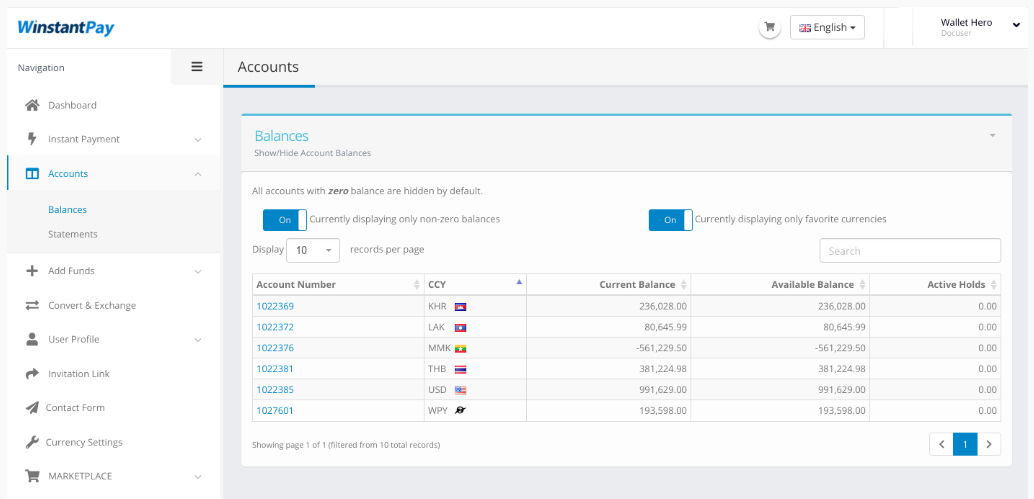This screenshot has height=499, width=1034.
Task: Open Invitation Link menu item
Action: pyautogui.click(x=78, y=374)
